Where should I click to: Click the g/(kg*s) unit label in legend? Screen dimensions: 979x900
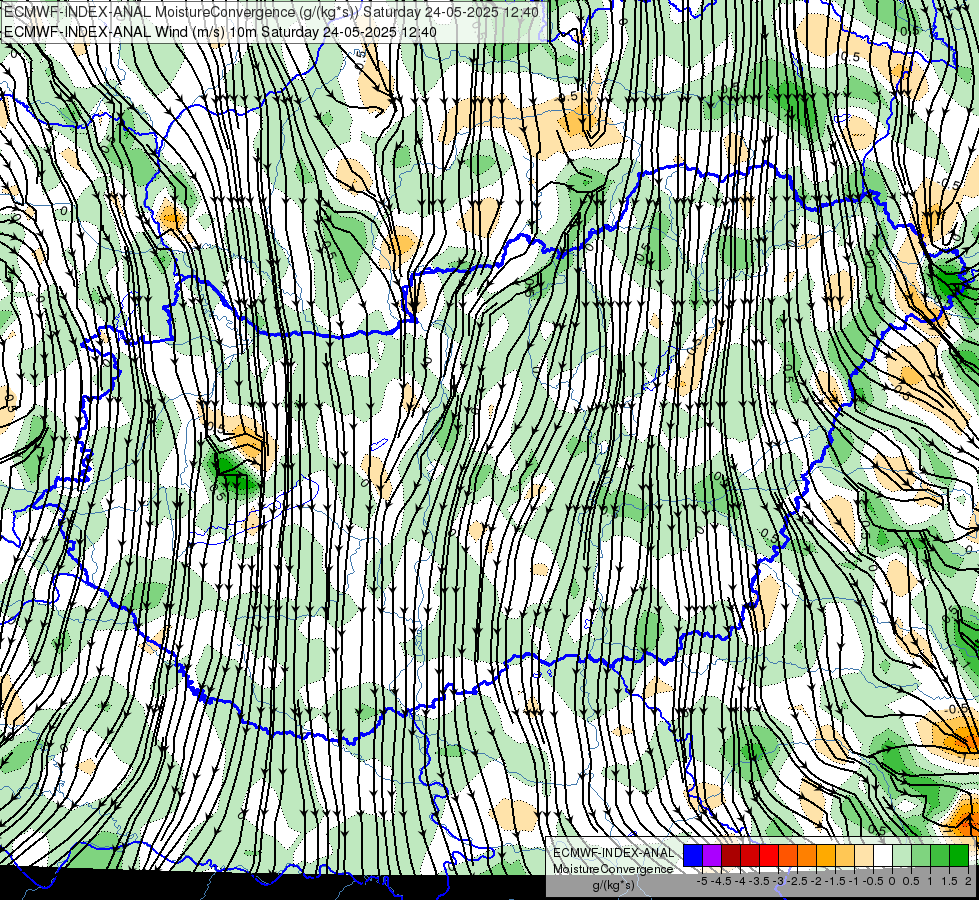pyautogui.click(x=614, y=886)
